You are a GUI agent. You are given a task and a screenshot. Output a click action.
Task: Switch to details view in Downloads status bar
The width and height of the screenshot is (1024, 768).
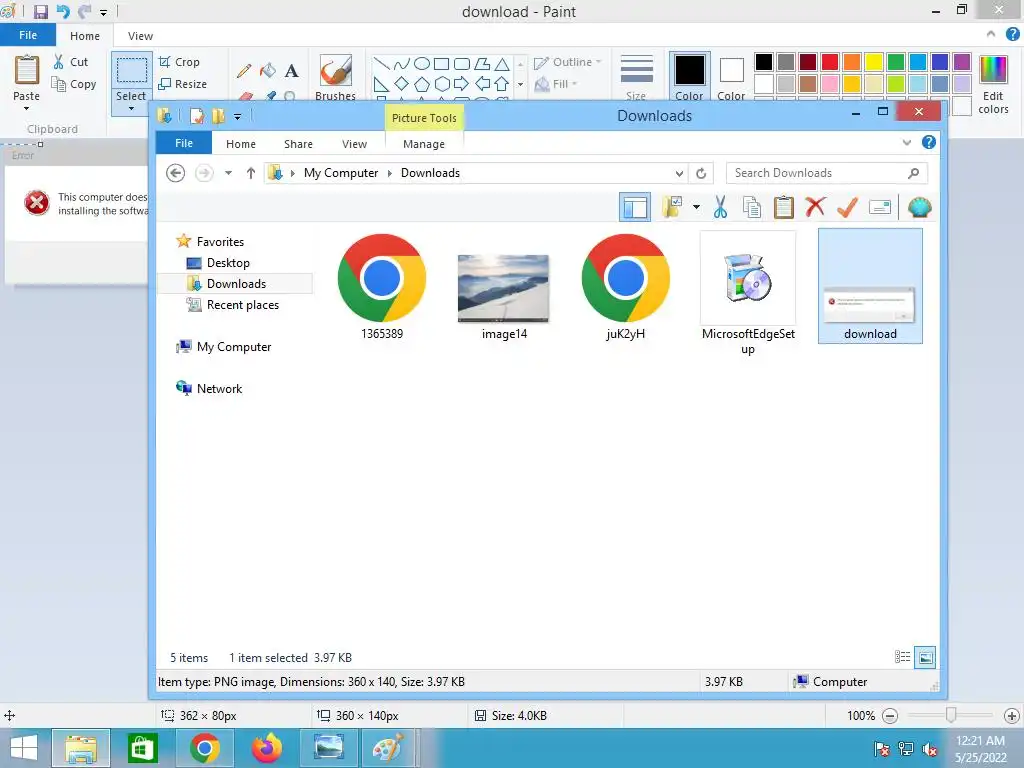tap(903, 657)
